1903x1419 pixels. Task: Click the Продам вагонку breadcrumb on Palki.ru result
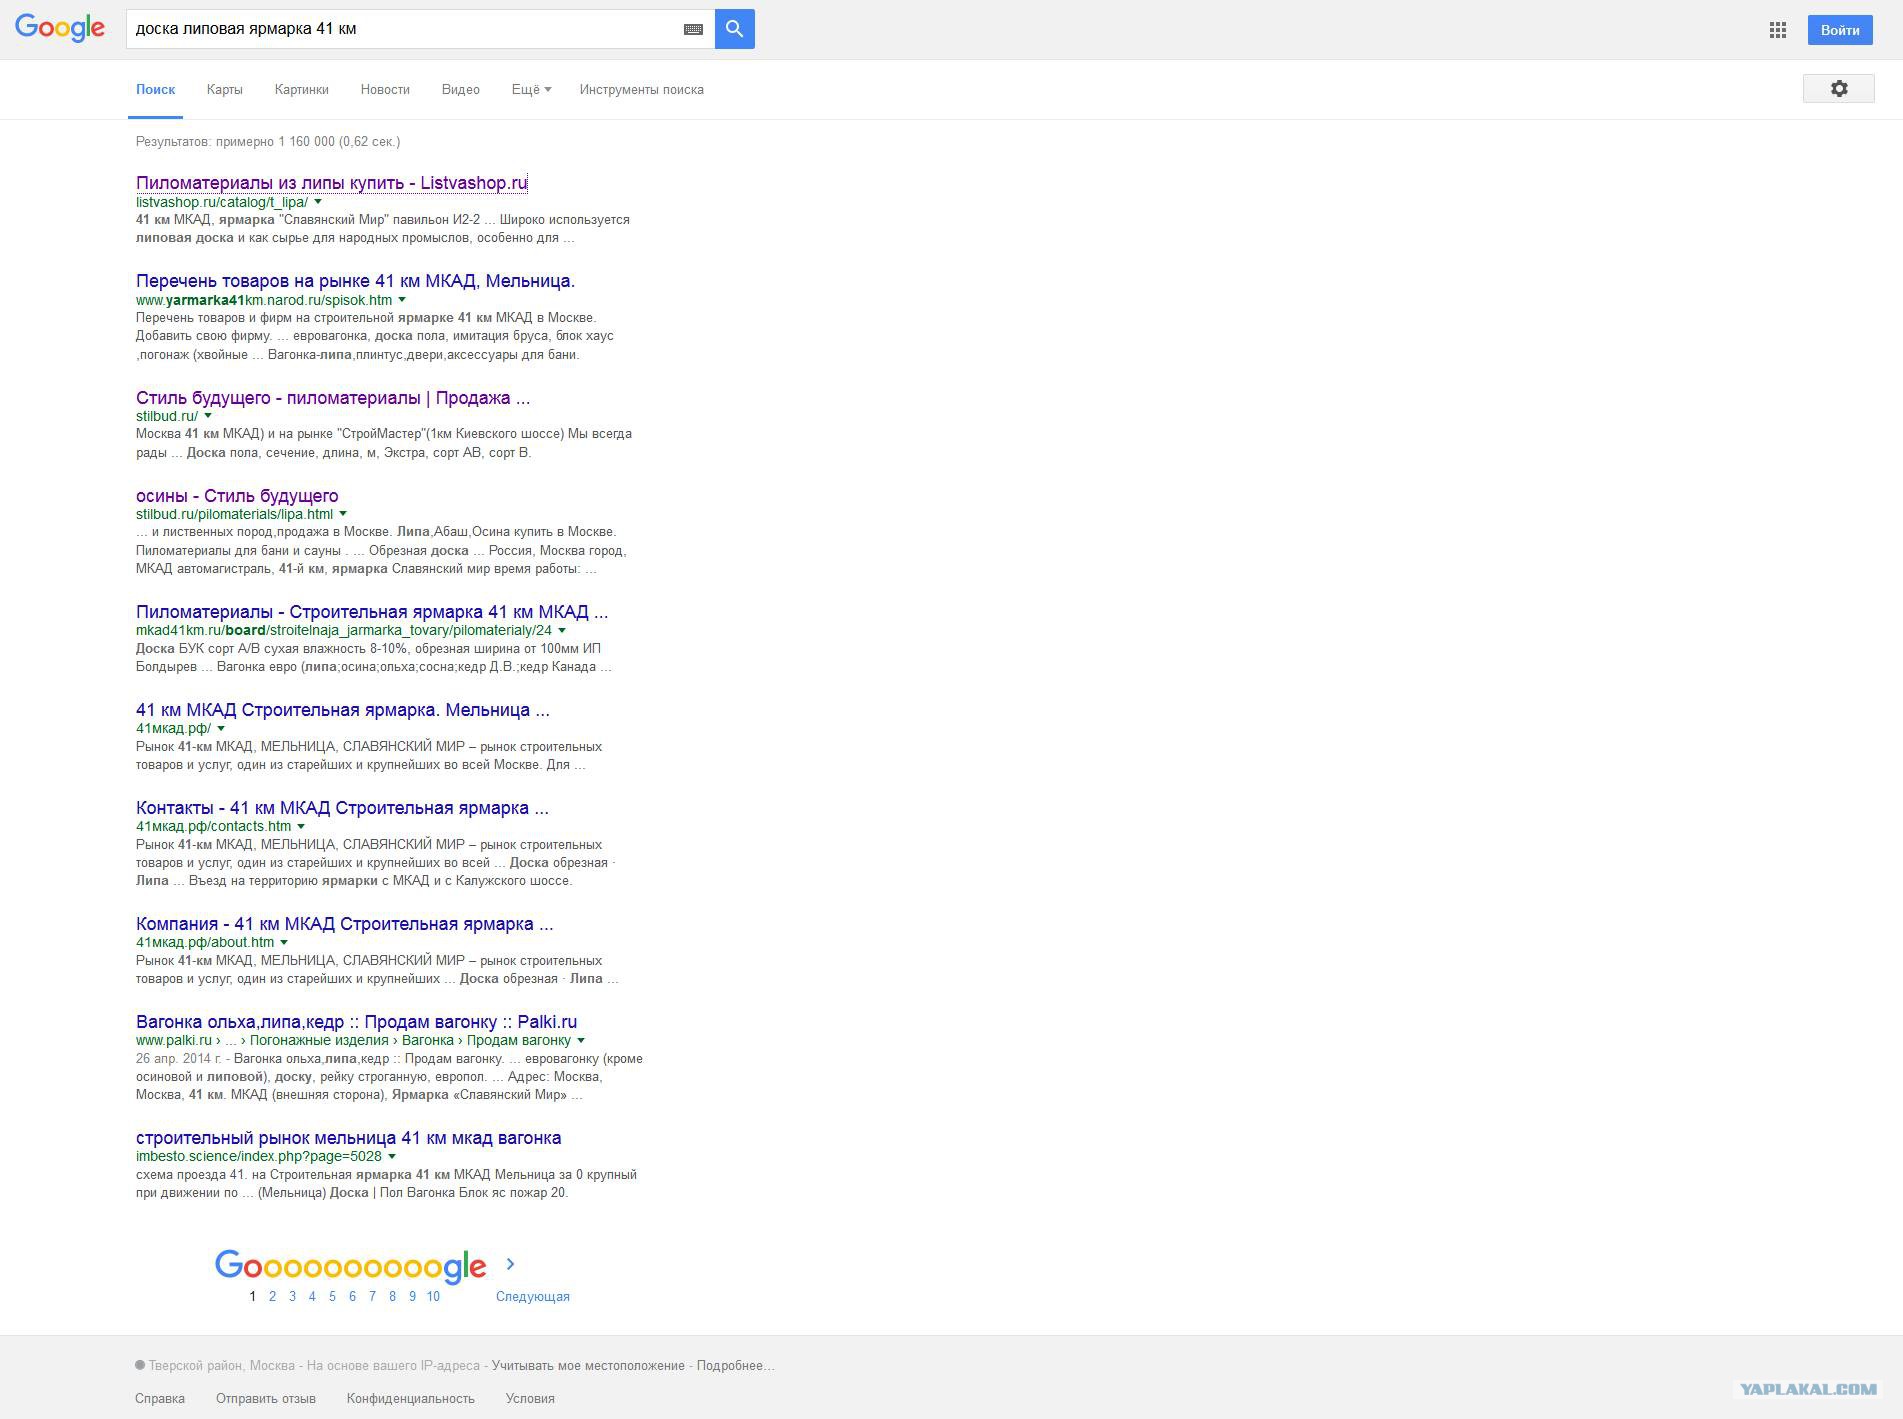pos(519,1040)
